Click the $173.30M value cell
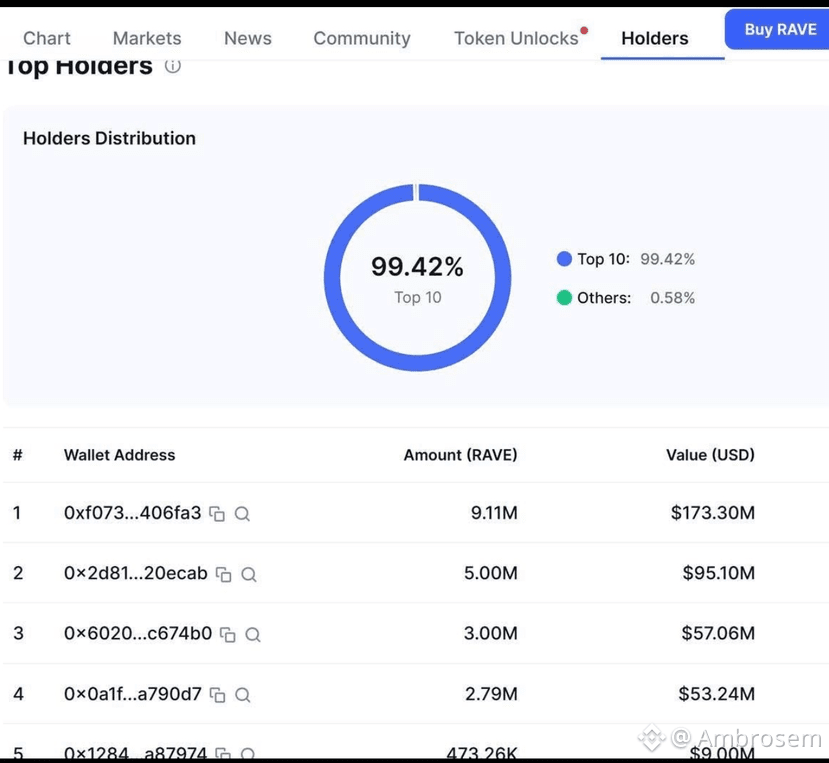The width and height of the screenshot is (829, 763). (x=713, y=512)
